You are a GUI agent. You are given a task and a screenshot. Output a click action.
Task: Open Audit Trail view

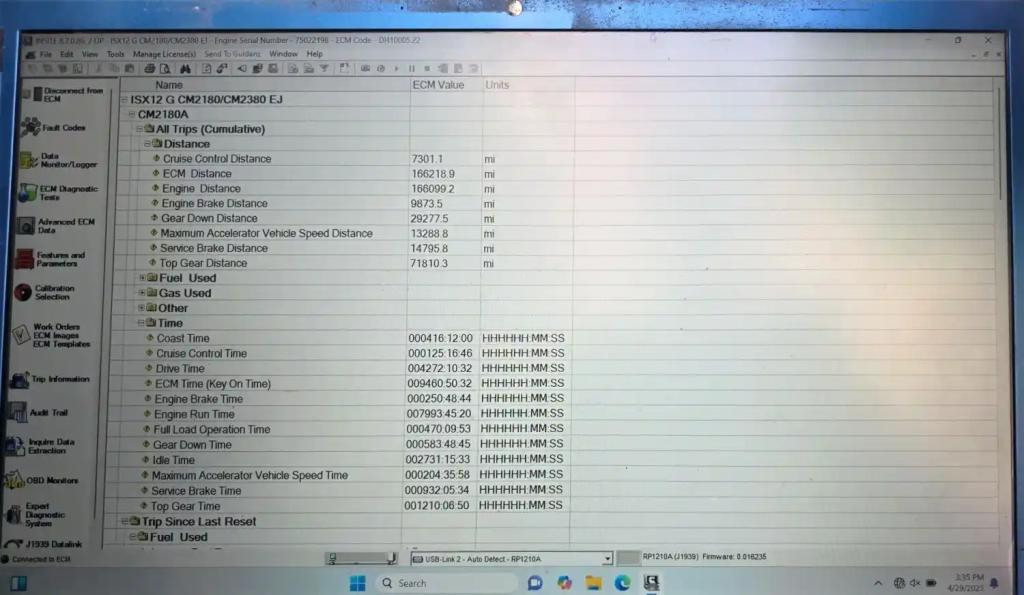coord(46,413)
